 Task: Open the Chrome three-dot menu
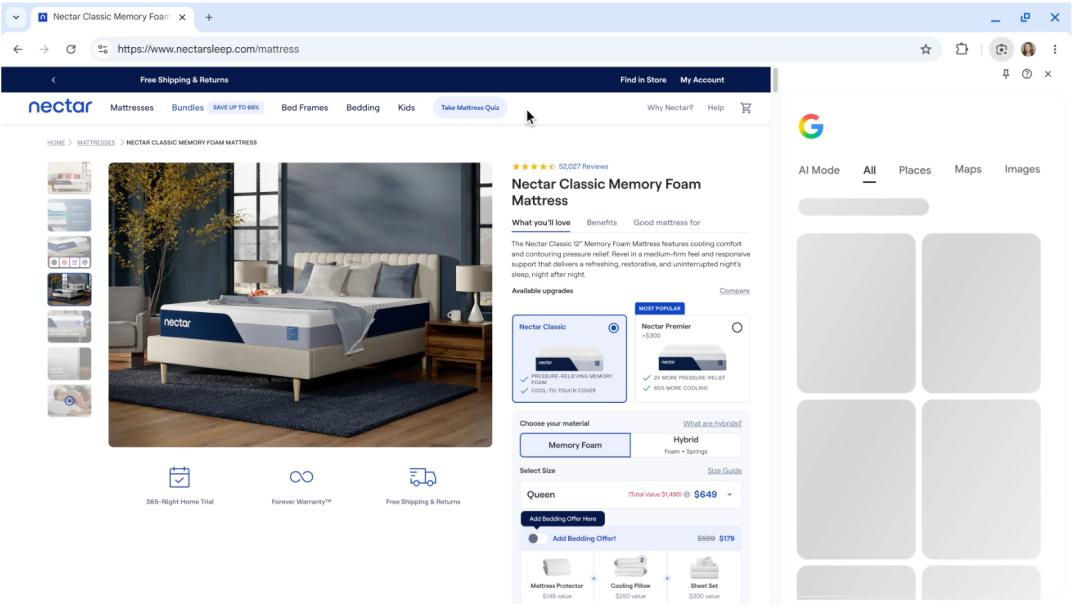[1055, 49]
